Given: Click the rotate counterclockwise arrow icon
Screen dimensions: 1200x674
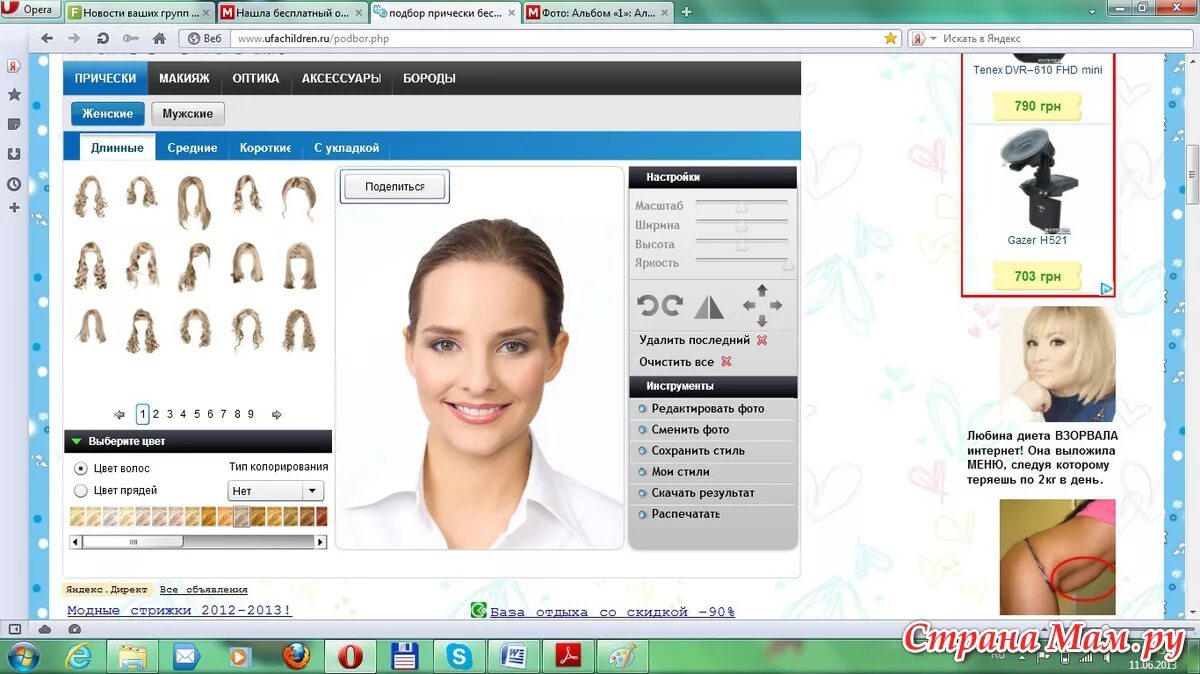Looking at the screenshot, I should pos(648,306).
